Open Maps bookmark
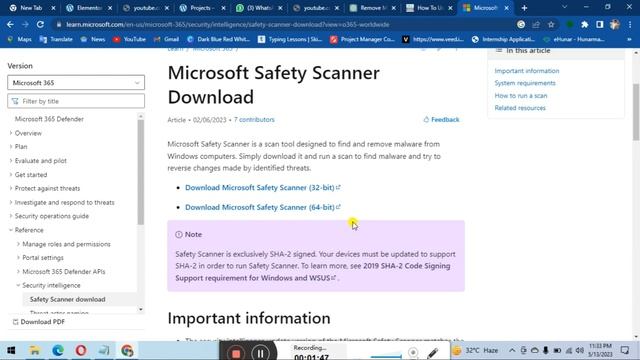 point(20,39)
